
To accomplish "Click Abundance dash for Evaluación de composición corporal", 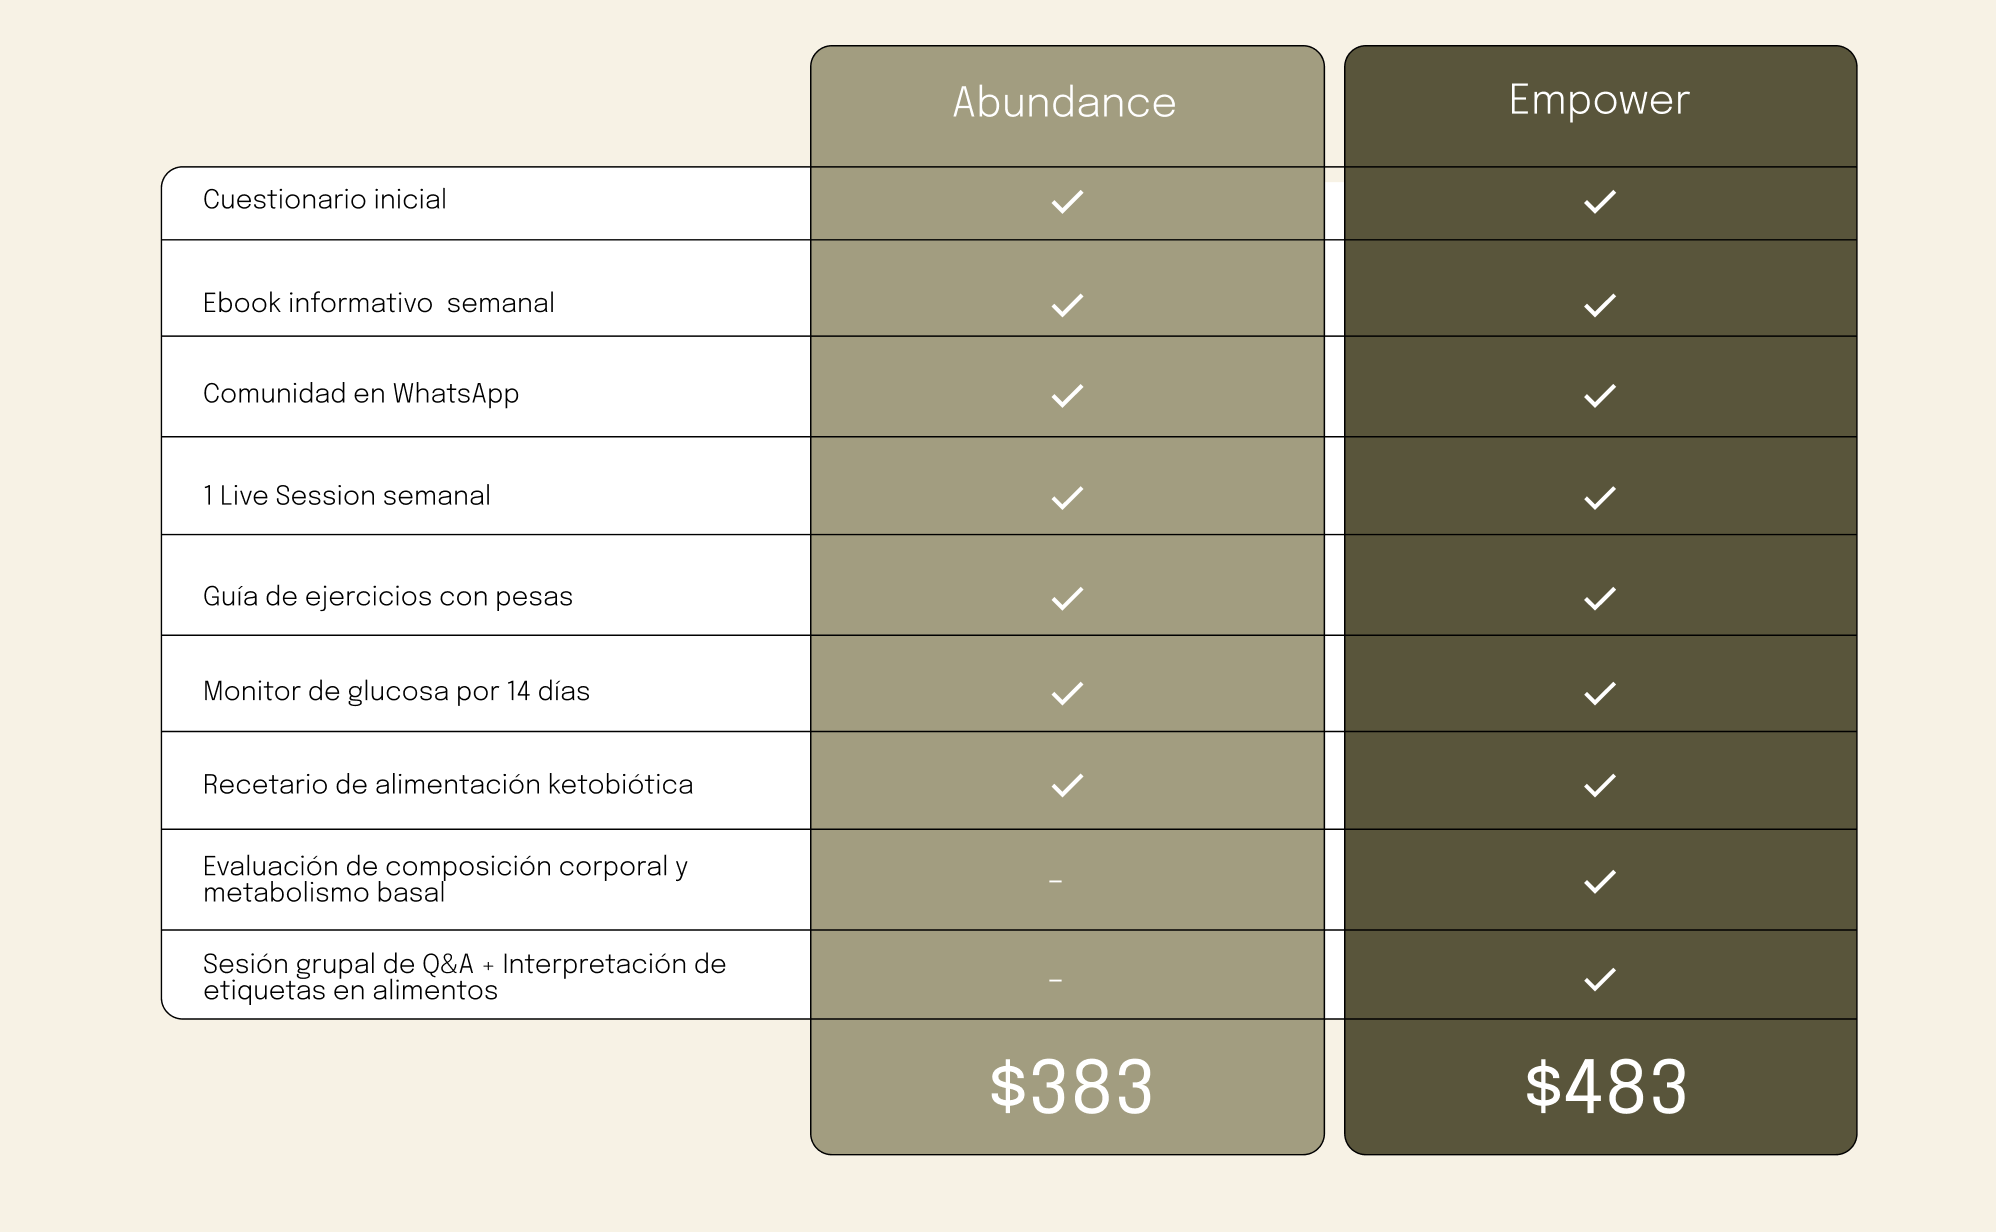I will tap(1055, 882).
